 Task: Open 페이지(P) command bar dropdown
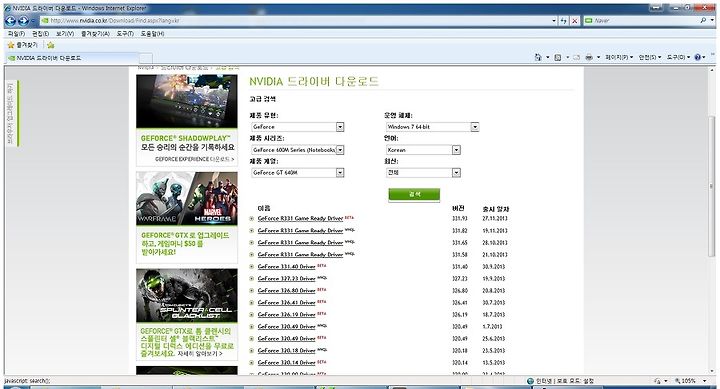coord(619,57)
